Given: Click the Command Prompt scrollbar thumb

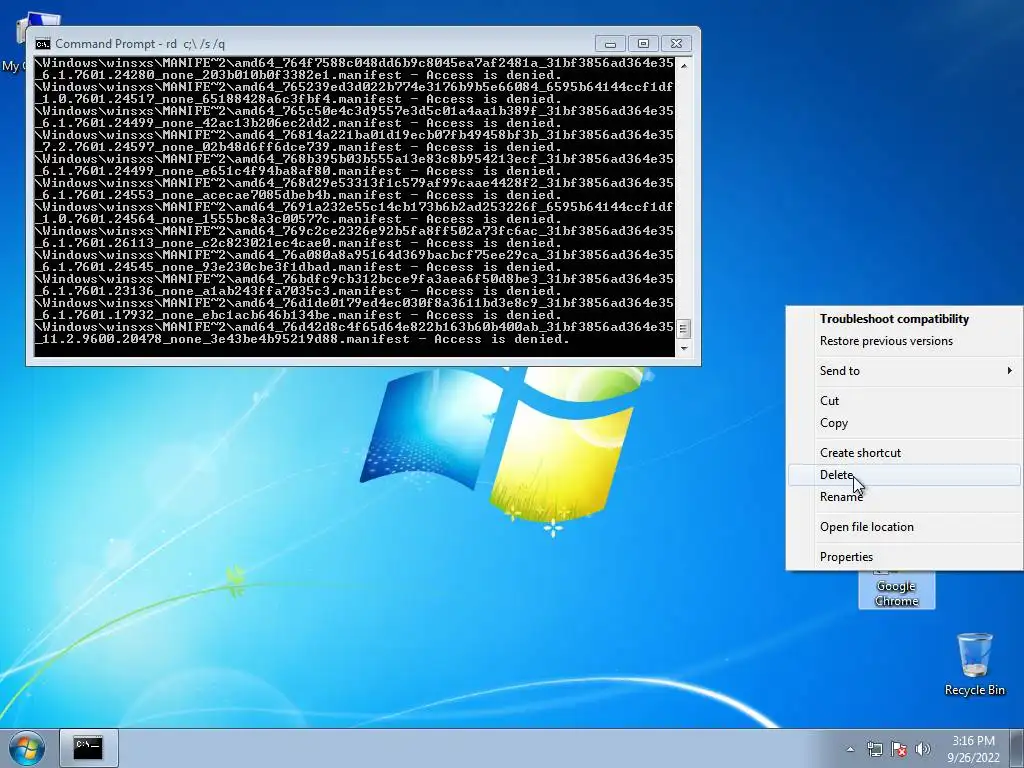Looking at the screenshot, I should coord(684,328).
